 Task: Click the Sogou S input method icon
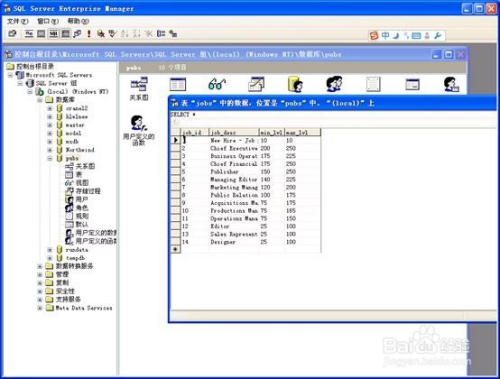click(374, 35)
